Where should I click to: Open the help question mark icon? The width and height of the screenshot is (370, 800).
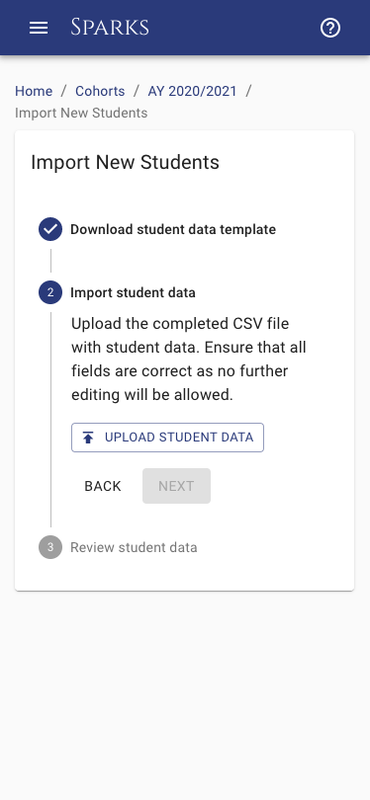(x=330, y=28)
